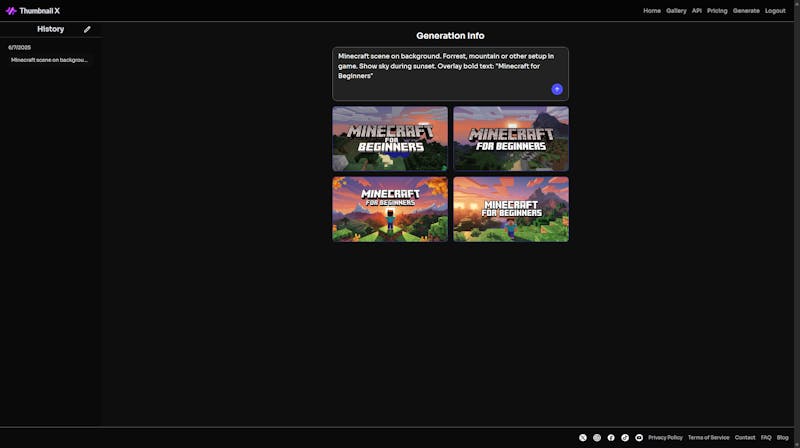Open the Privacy Policy link
Viewport: 800px width, 448px height.
coord(665,437)
